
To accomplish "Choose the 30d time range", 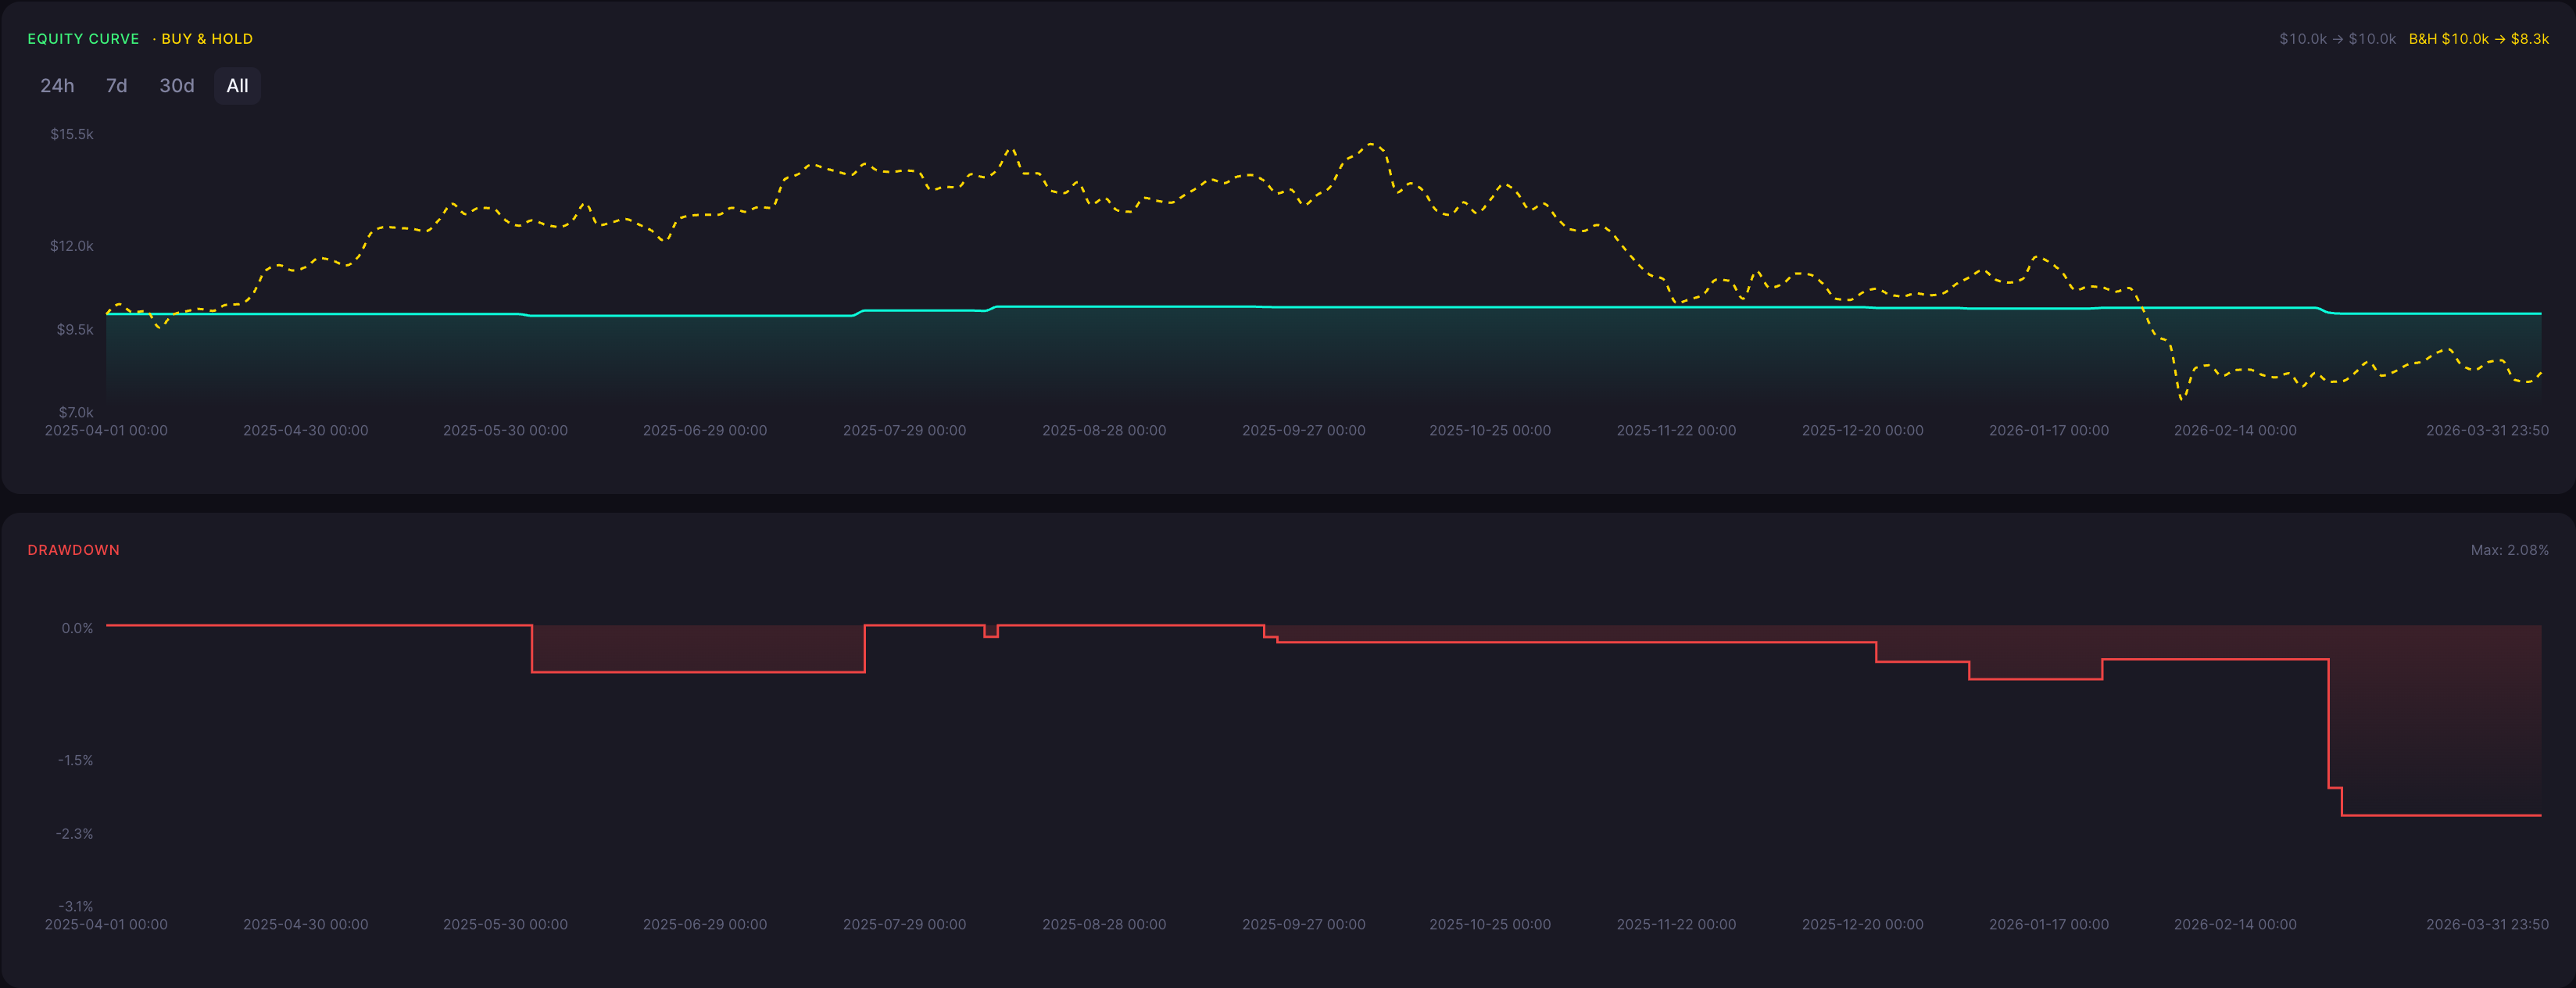I will point(177,86).
